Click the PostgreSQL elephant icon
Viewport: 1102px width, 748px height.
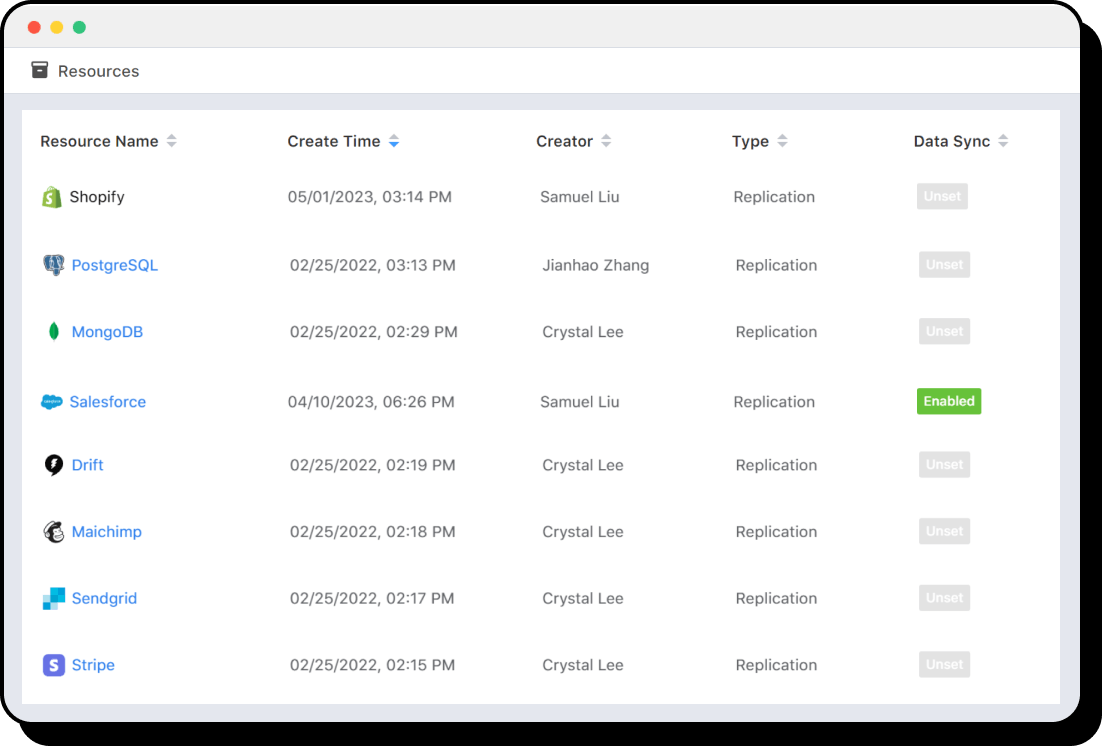click(x=54, y=265)
